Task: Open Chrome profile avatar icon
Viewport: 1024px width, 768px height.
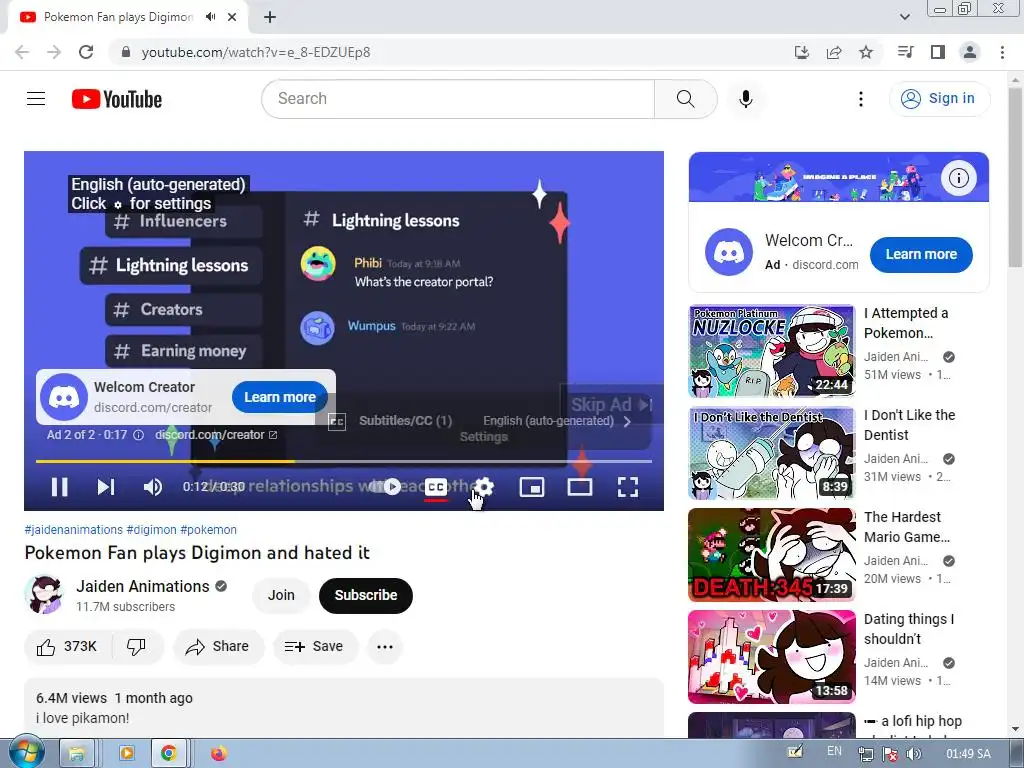Action: [x=970, y=52]
